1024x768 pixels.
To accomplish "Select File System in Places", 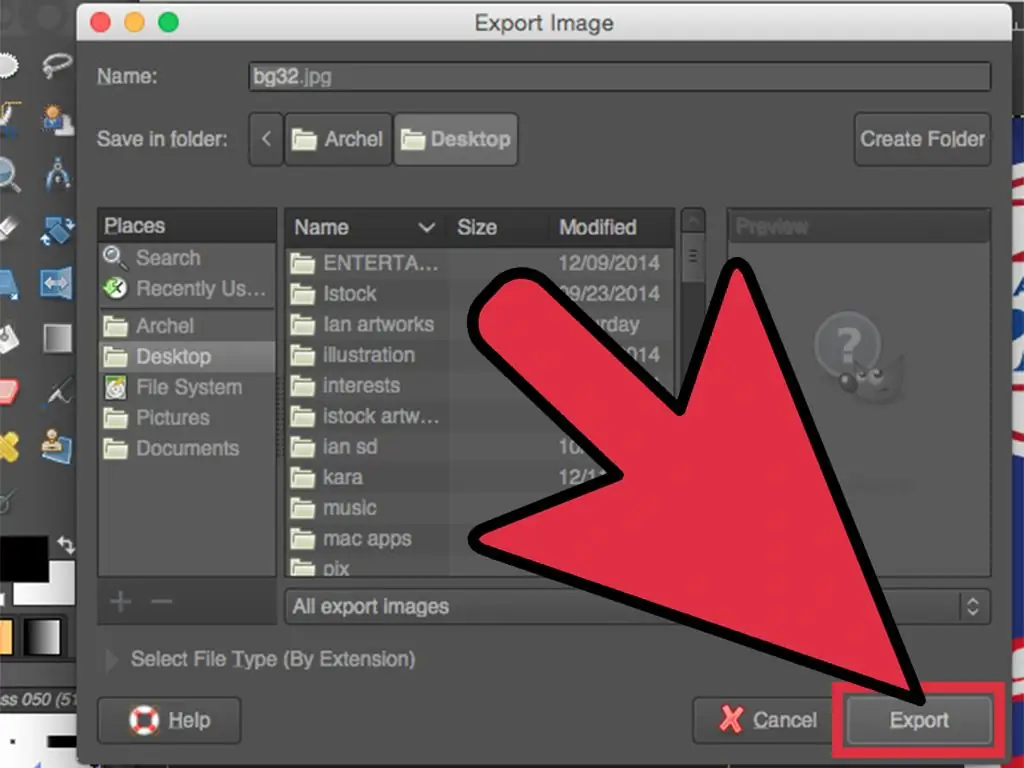I will (x=187, y=387).
